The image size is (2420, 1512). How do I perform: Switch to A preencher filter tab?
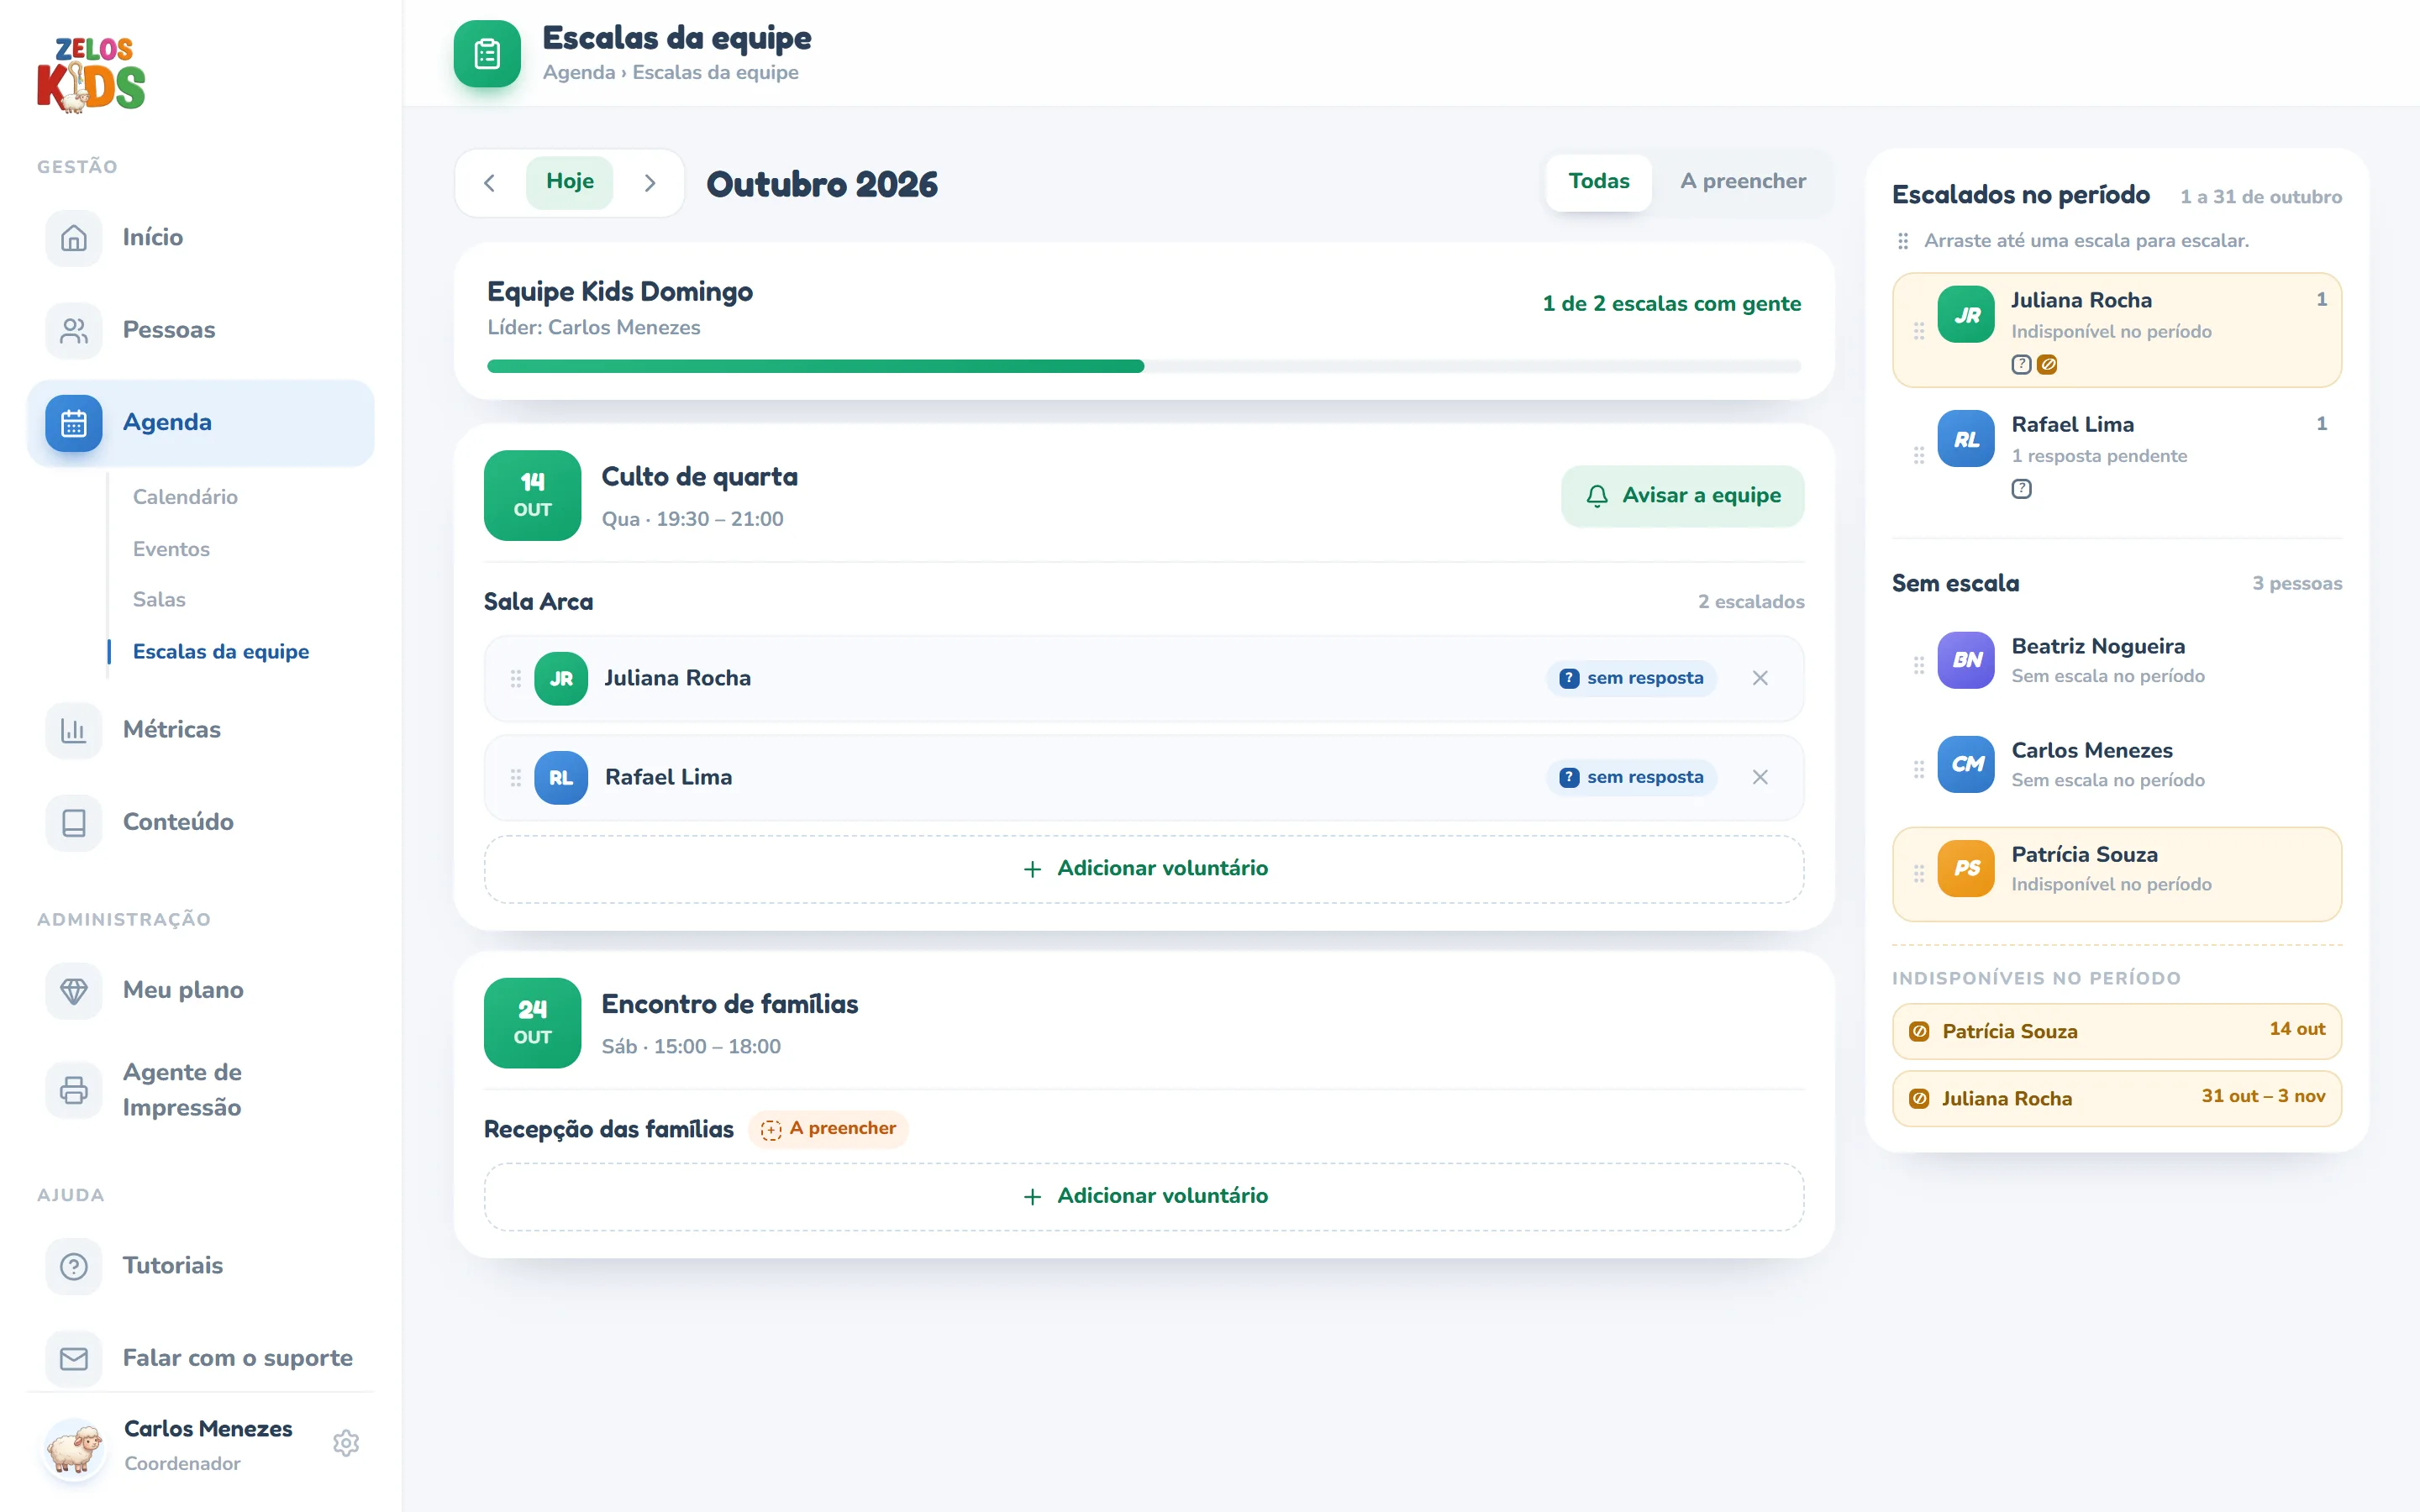[x=1743, y=182]
